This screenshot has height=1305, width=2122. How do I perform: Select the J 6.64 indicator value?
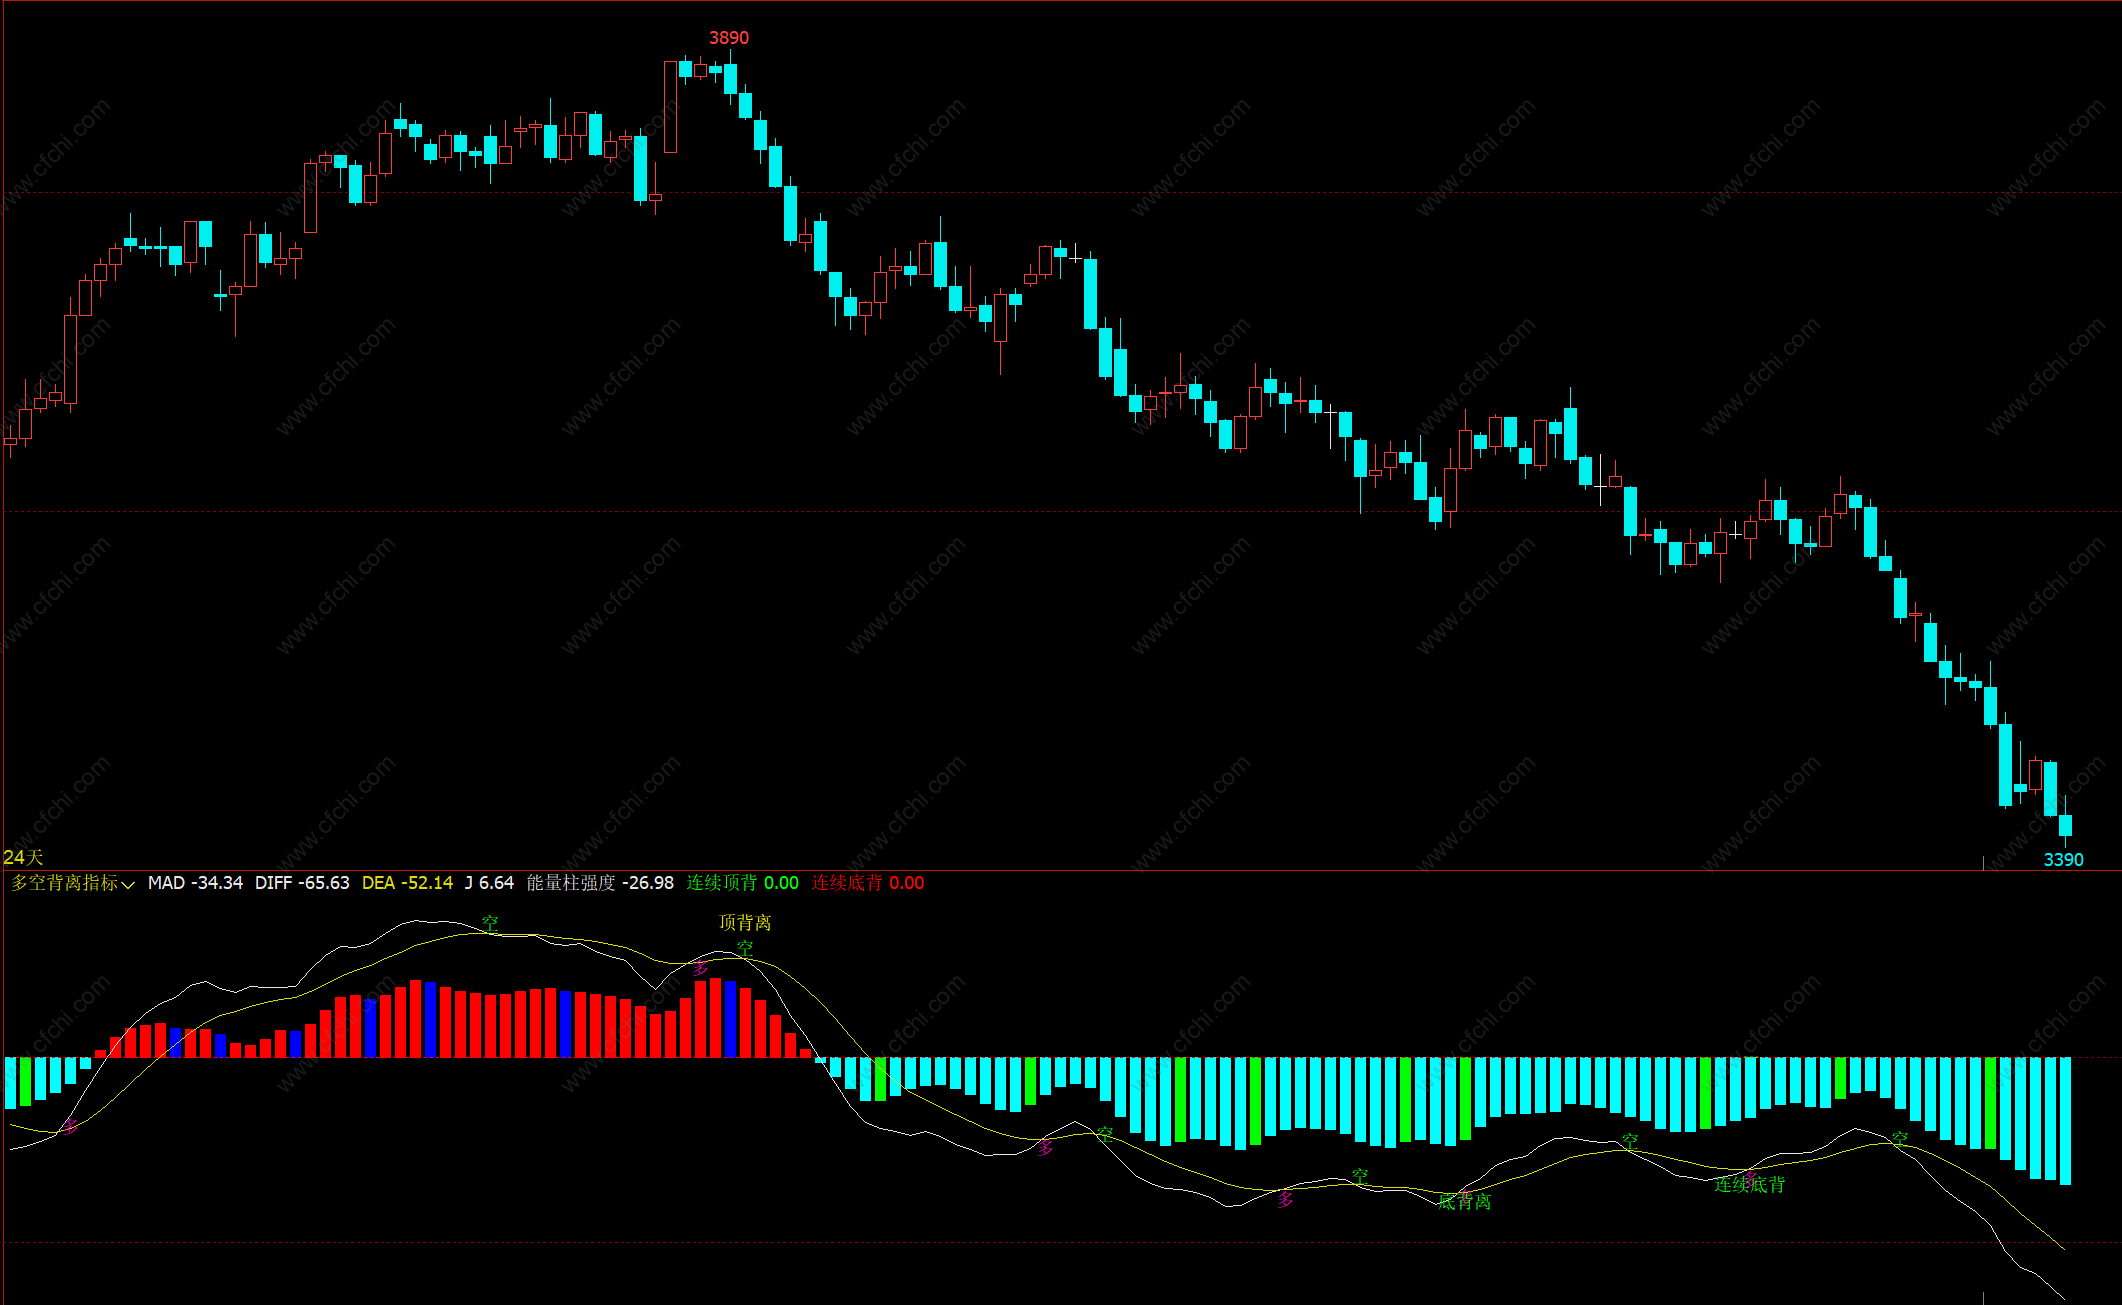(x=489, y=883)
